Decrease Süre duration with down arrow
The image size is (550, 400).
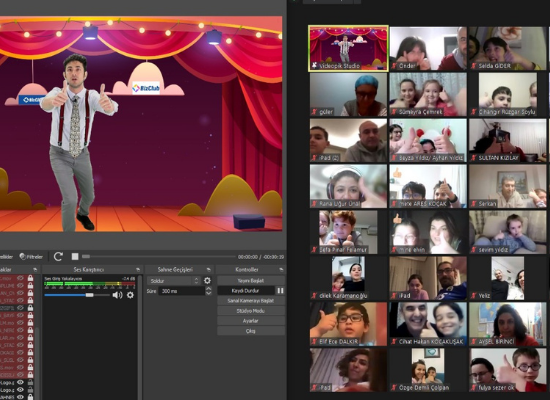tap(208, 293)
